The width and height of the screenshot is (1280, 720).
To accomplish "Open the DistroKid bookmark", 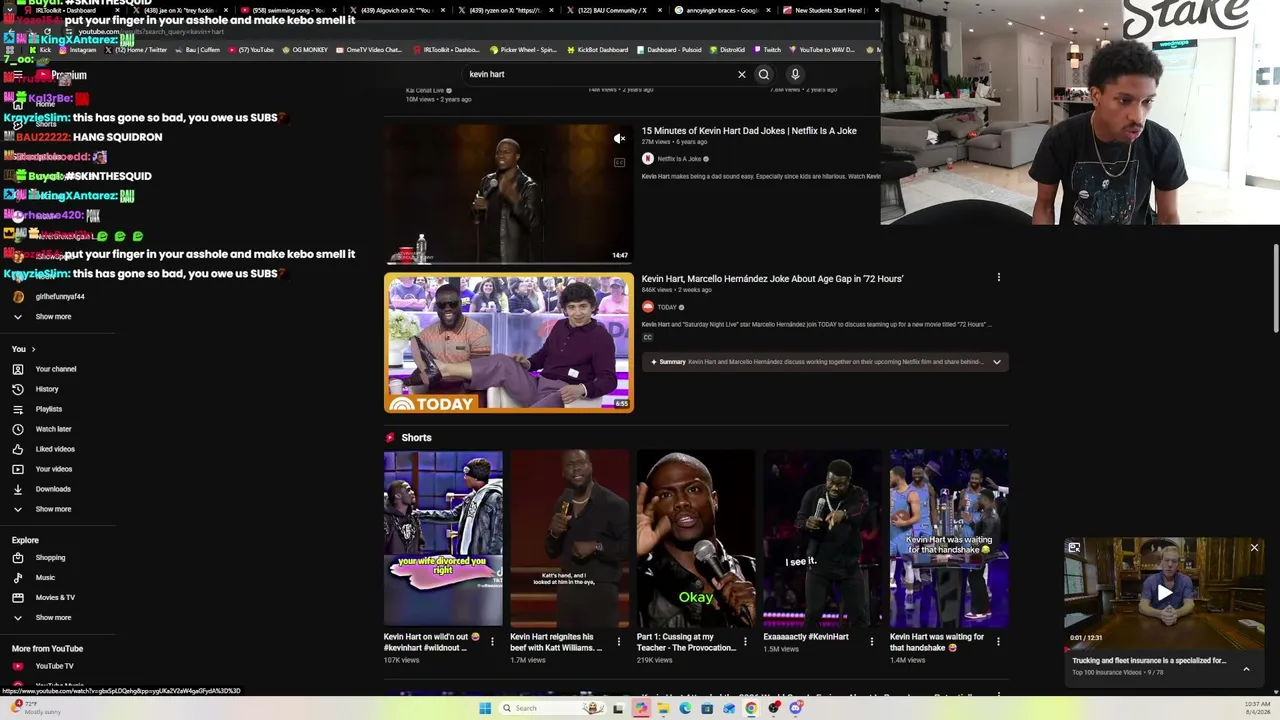I will point(727,50).
